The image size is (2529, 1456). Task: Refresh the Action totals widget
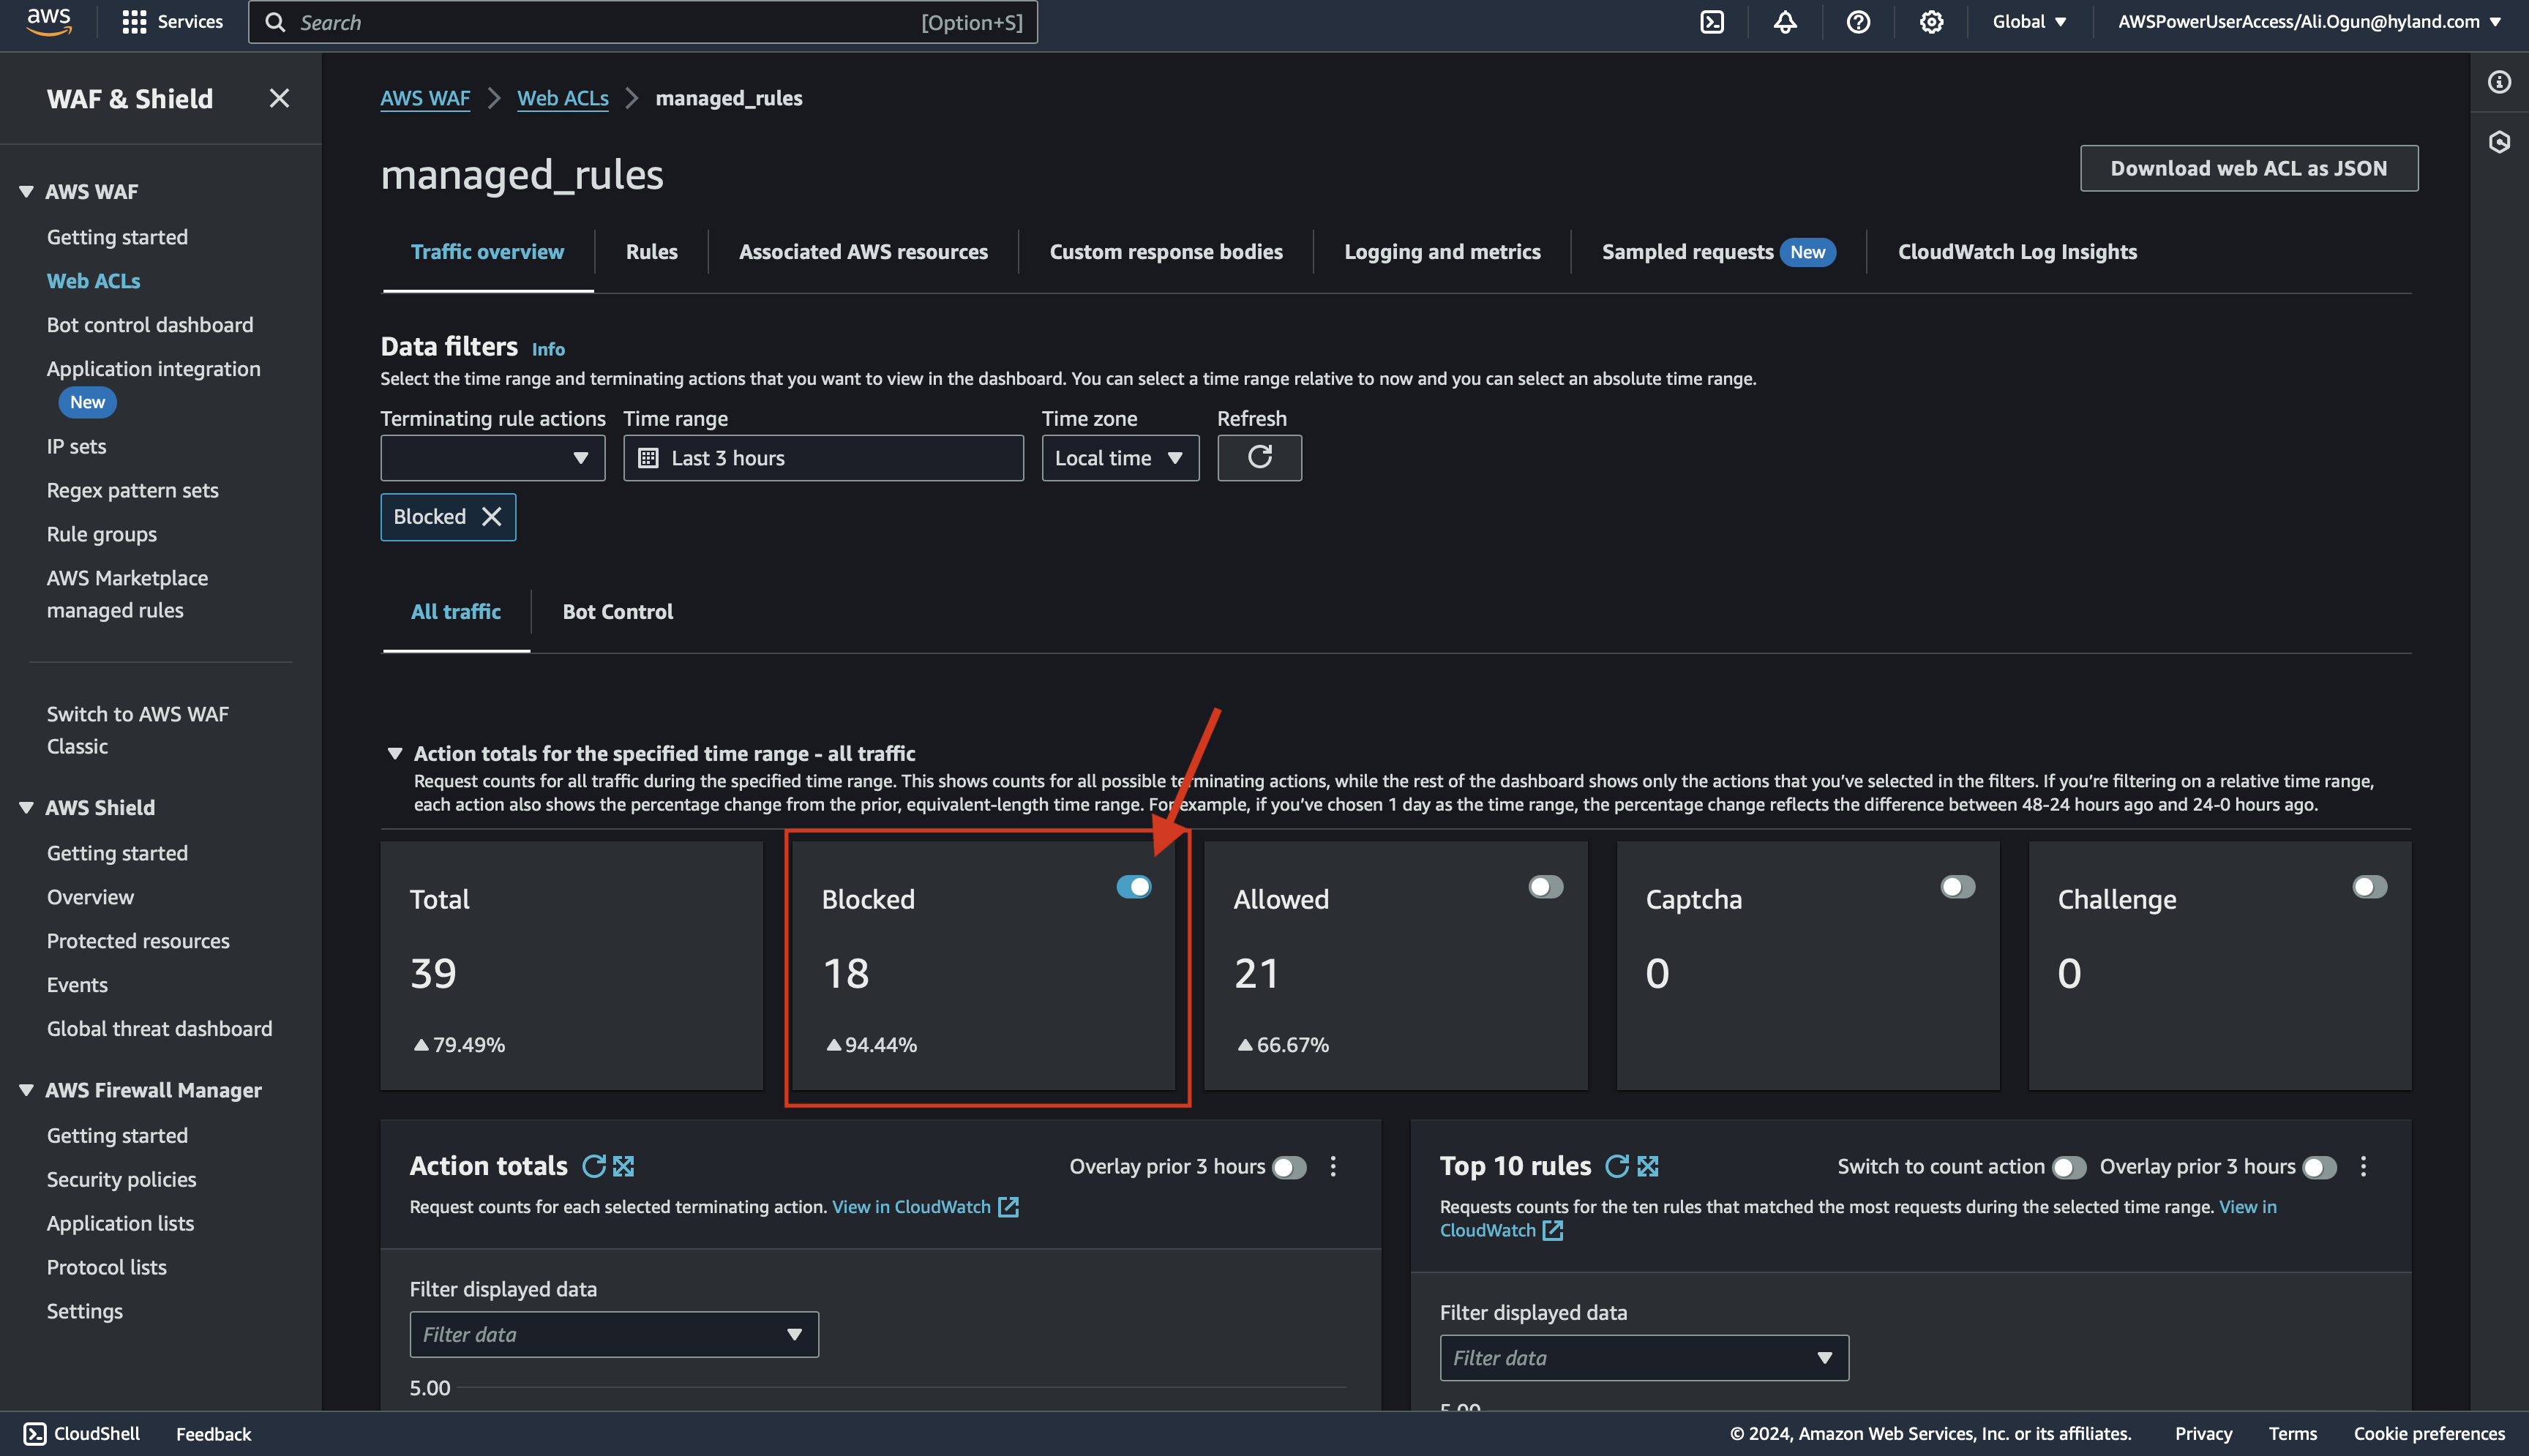594,1166
